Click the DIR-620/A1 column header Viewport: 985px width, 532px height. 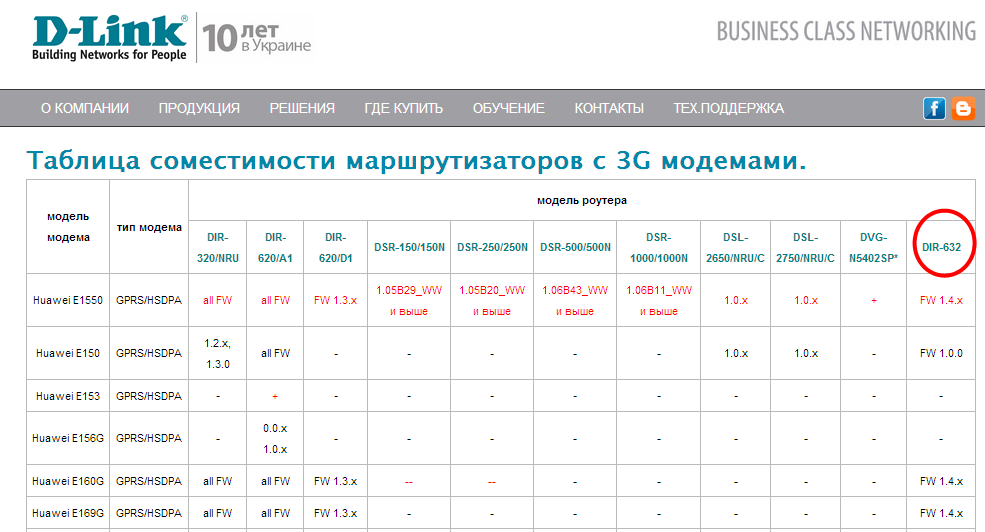[275, 247]
